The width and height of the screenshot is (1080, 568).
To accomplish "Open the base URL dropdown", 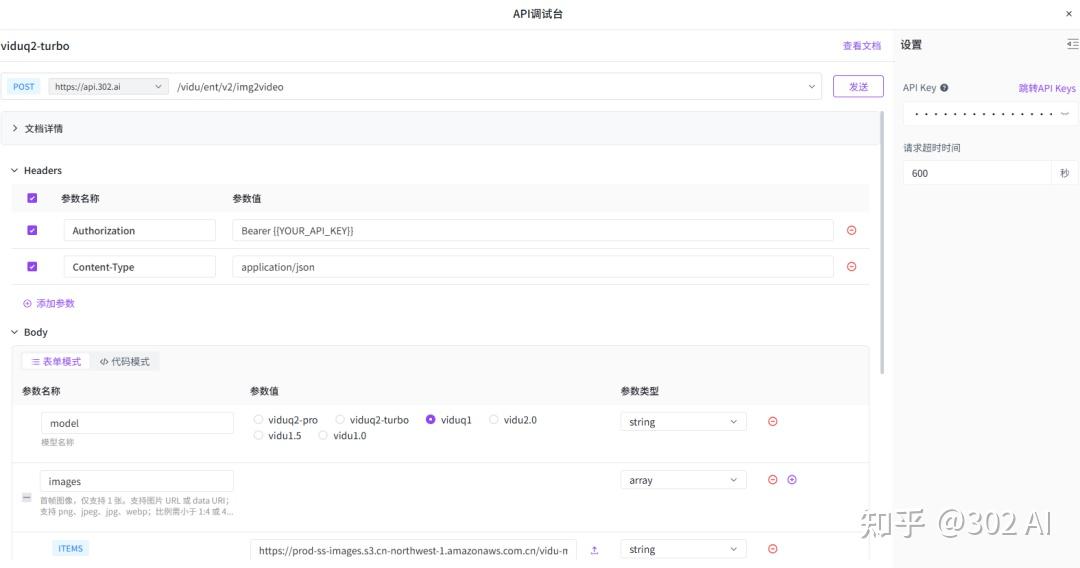I will pyautogui.click(x=108, y=87).
